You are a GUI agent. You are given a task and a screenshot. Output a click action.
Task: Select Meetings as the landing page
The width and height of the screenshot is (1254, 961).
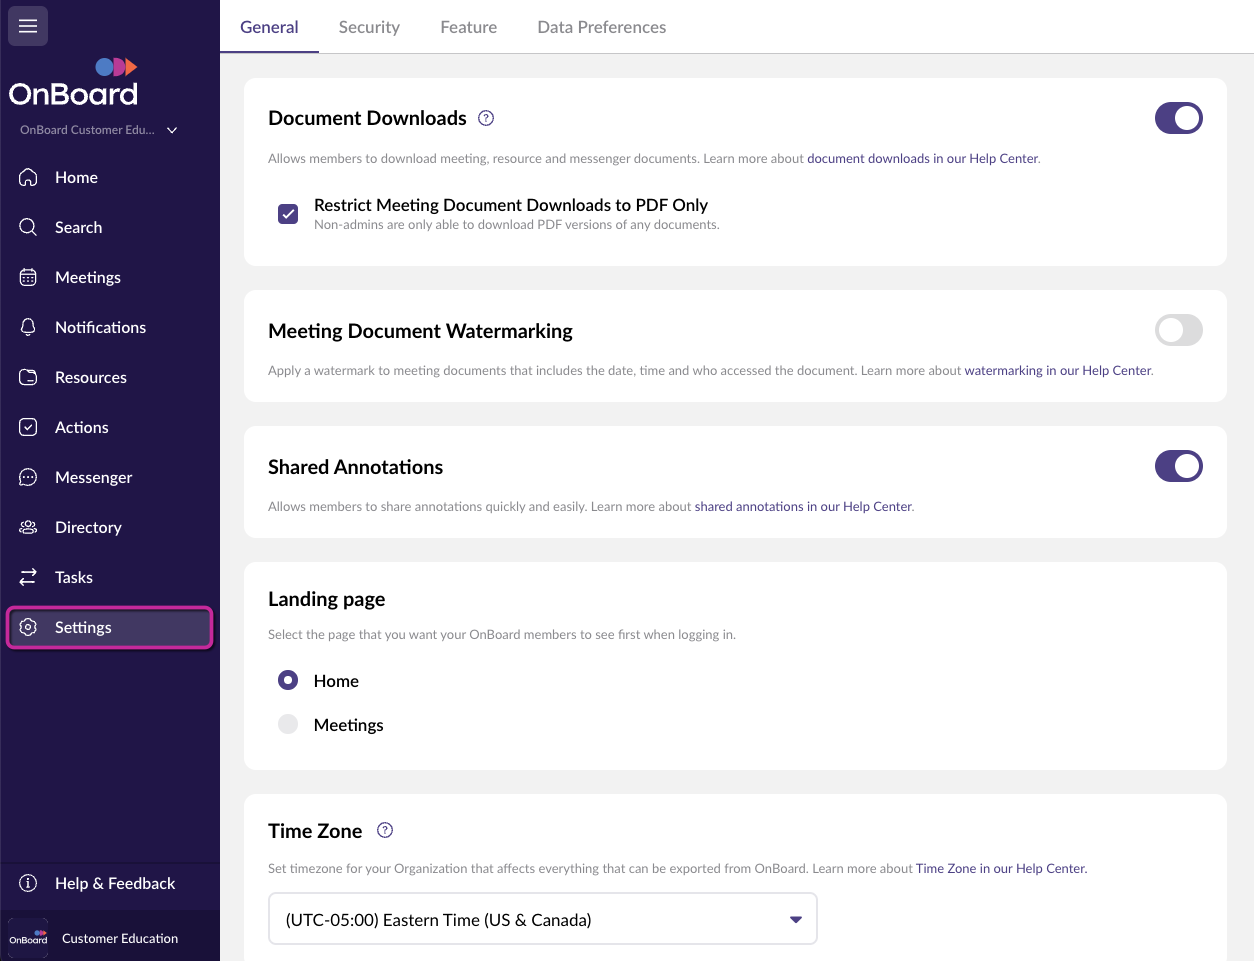[x=288, y=724]
